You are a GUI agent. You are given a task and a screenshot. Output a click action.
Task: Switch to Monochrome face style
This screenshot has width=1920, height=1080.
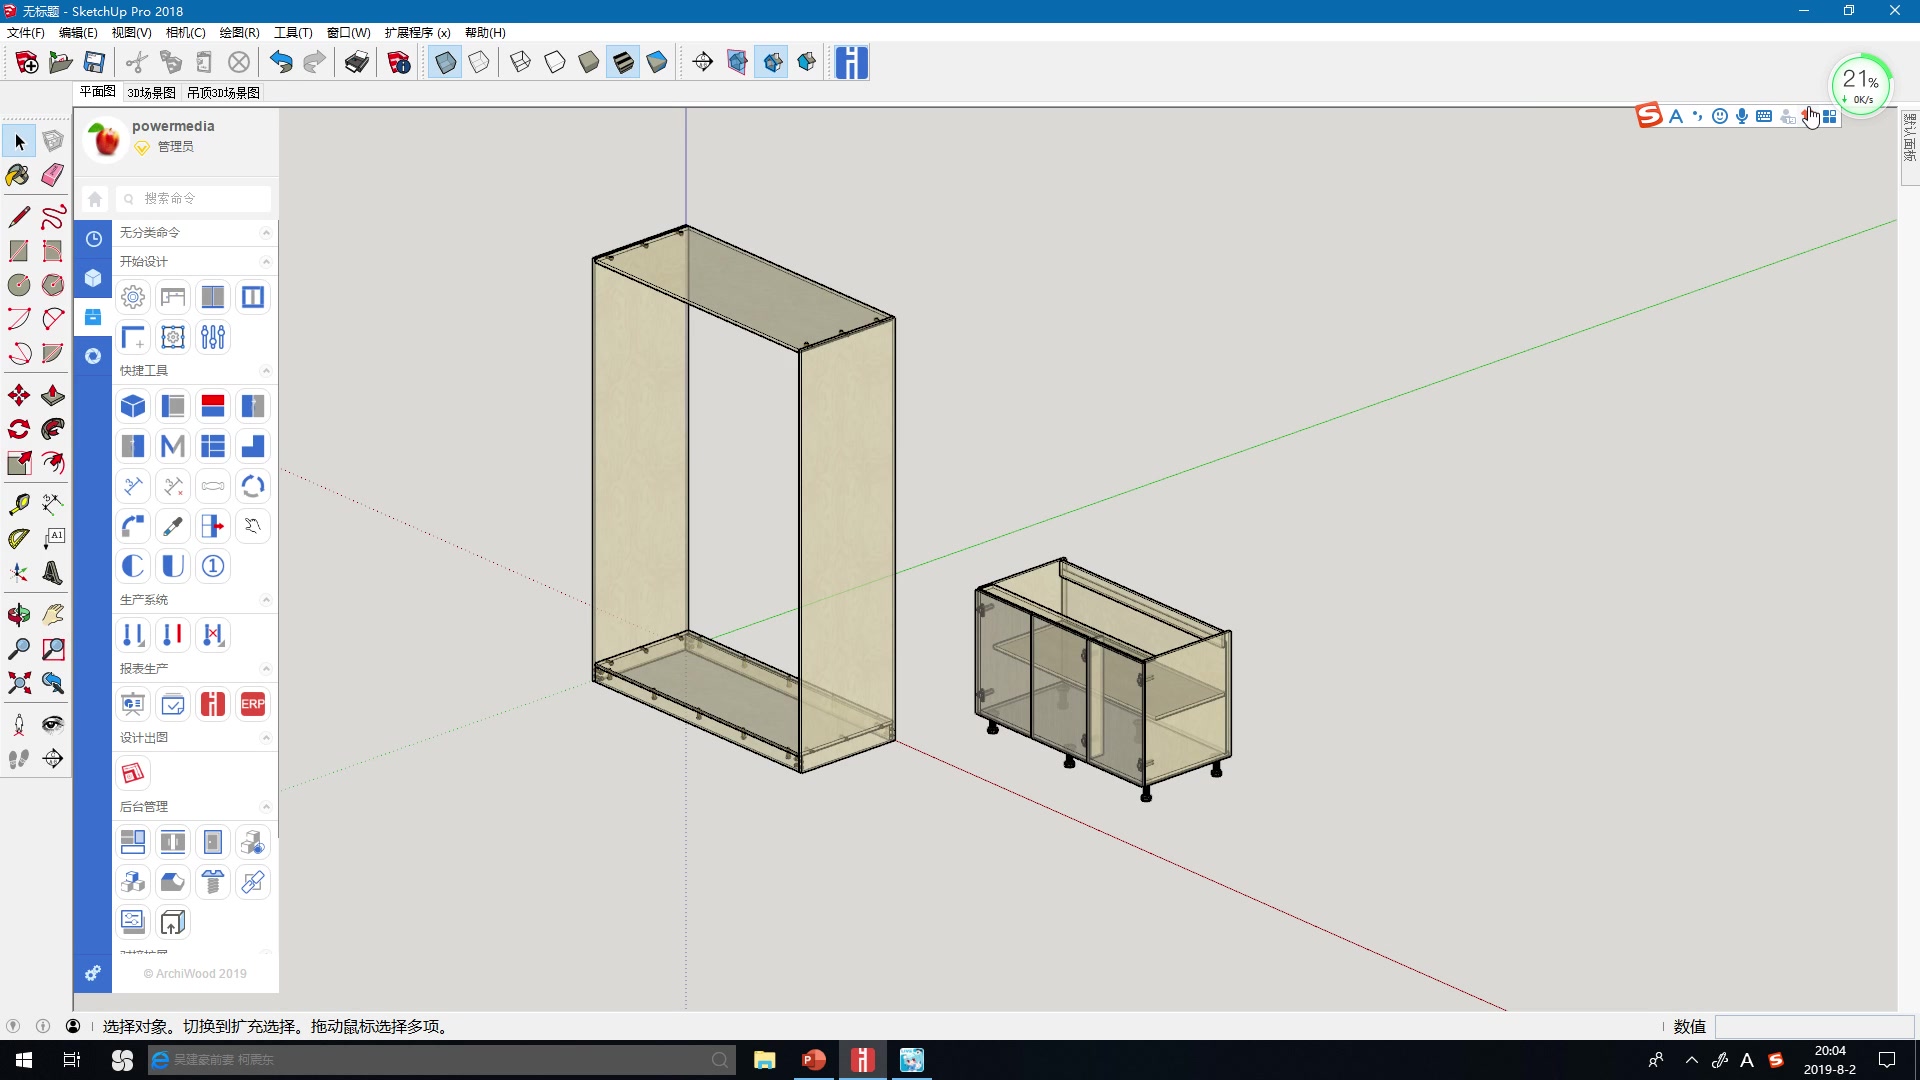click(657, 63)
